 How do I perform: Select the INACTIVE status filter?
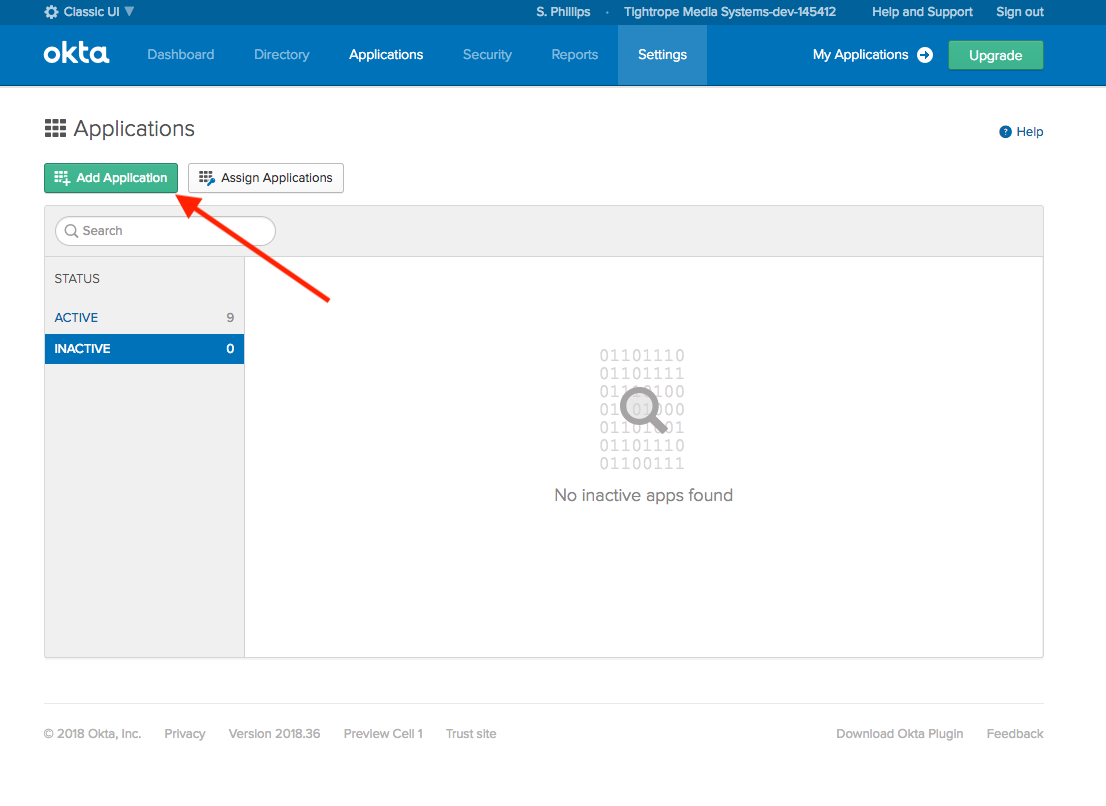[x=83, y=349]
